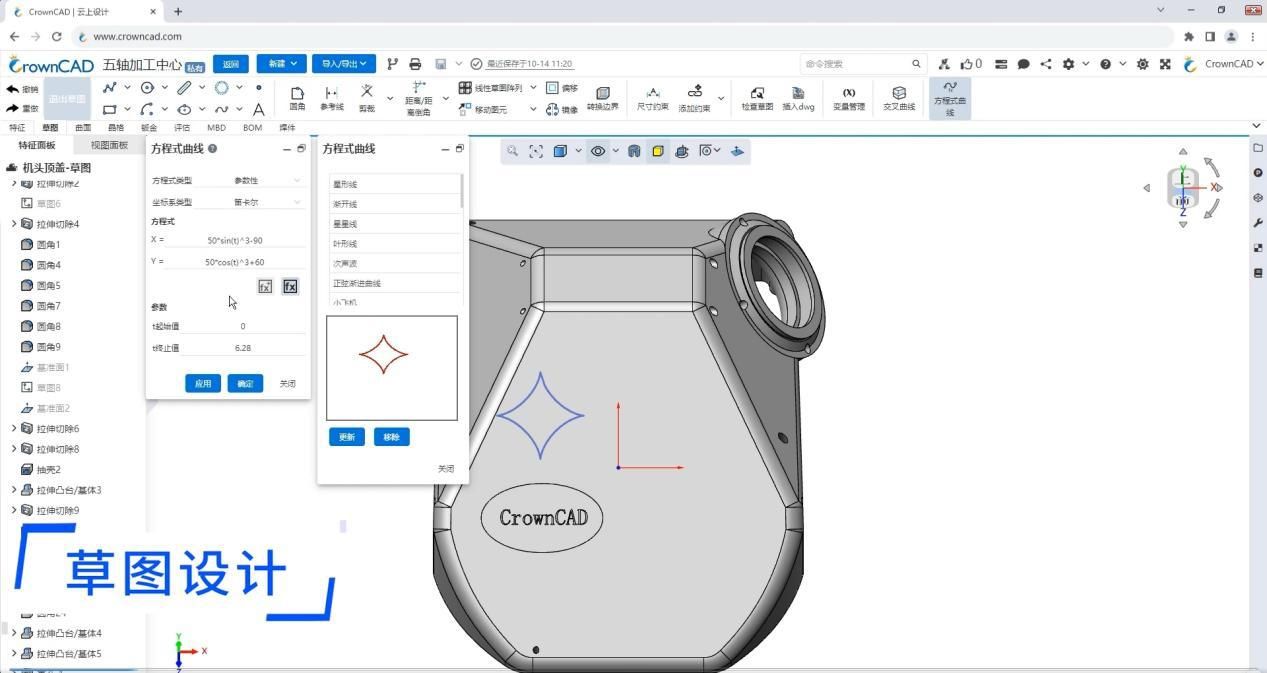Click the 插入dwg import icon
This screenshot has height=673, width=1267.
(x=797, y=97)
